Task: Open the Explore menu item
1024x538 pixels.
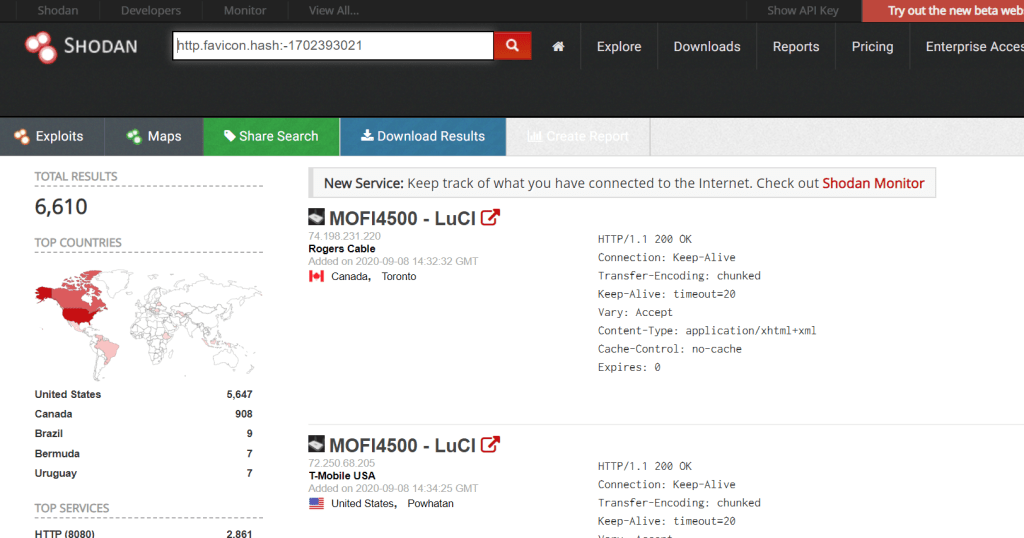Action: click(618, 47)
